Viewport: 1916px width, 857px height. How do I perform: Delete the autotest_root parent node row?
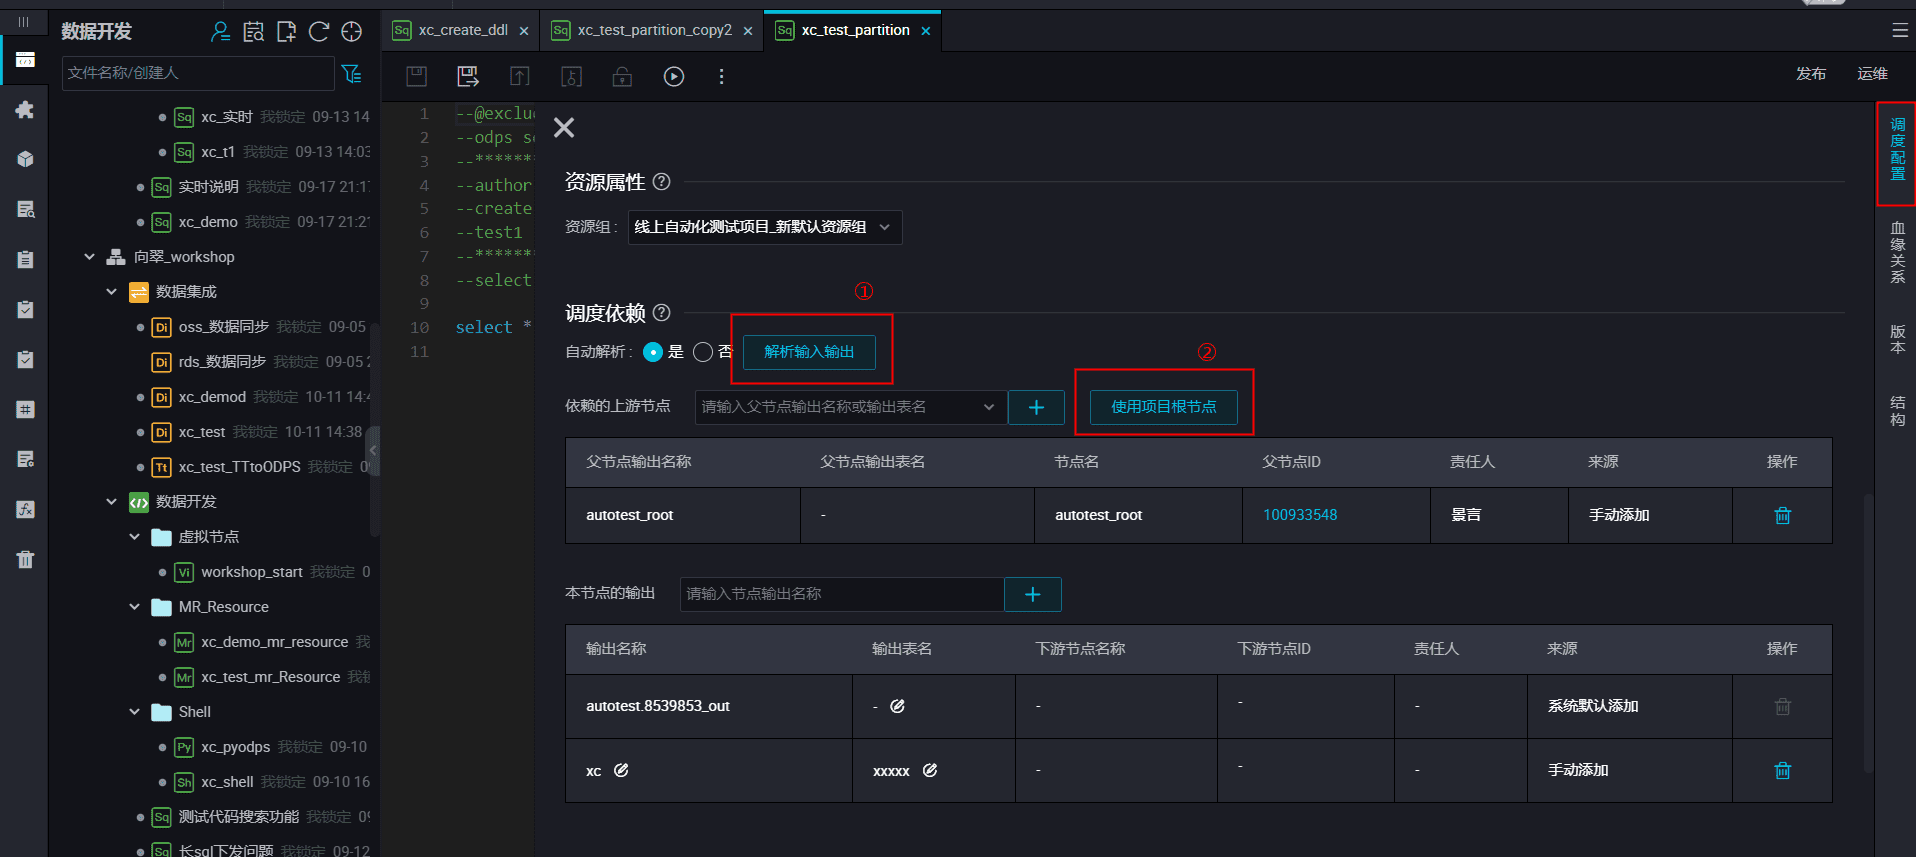point(1782,515)
